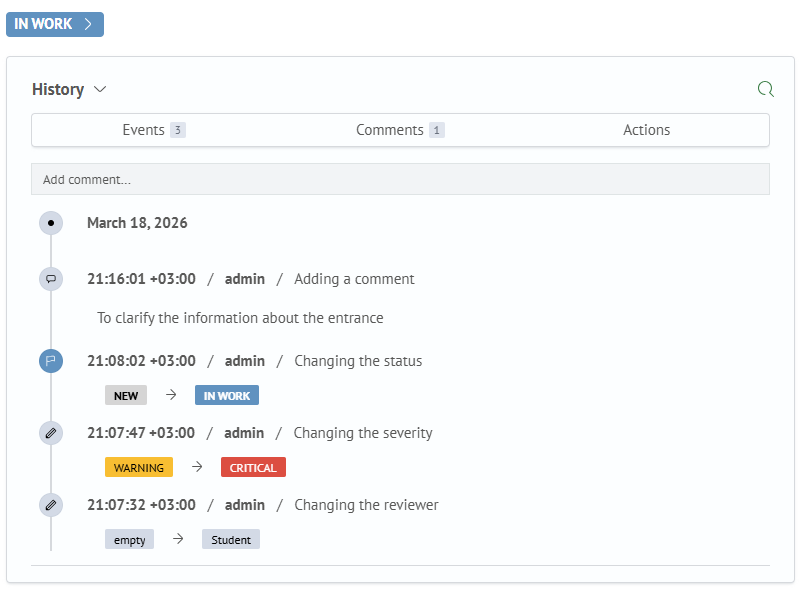Click timestamp 21:08:02 +03:00
Viewport: 800px width, 593px height.
click(141, 361)
